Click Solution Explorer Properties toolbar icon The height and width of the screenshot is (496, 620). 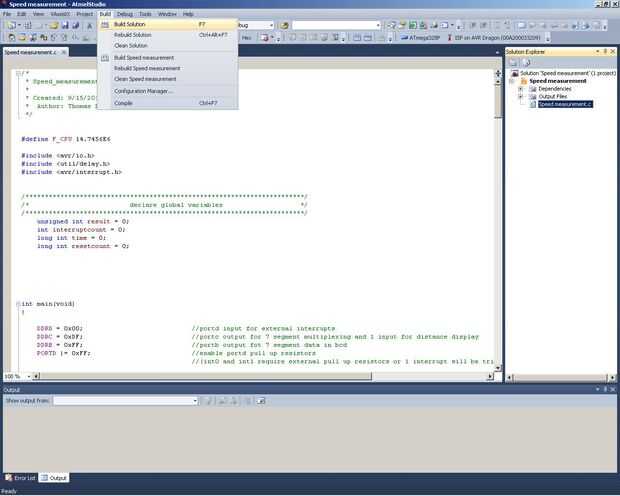point(513,62)
